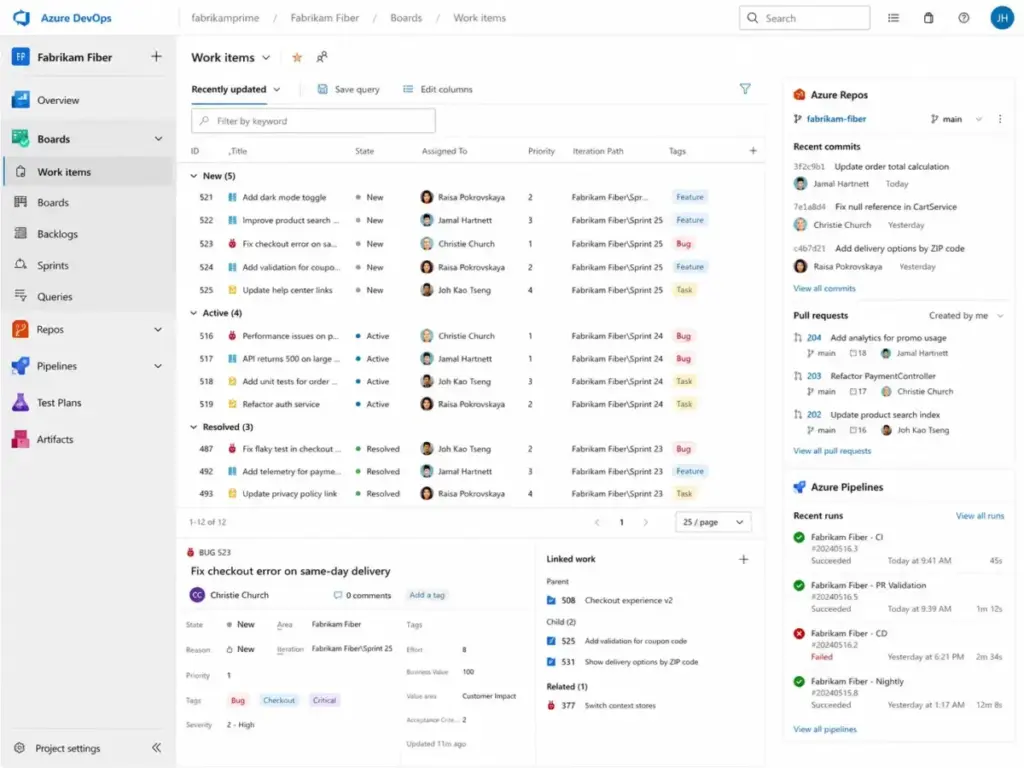The width and height of the screenshot is (1024, 768).
Task: Click fabrikamprime in breadcrumb
Action: point(225,18)
